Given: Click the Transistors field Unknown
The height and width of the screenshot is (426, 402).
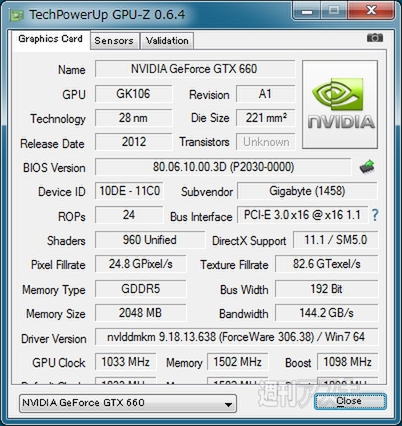Looking at the screenshot, I should [266, 142].
